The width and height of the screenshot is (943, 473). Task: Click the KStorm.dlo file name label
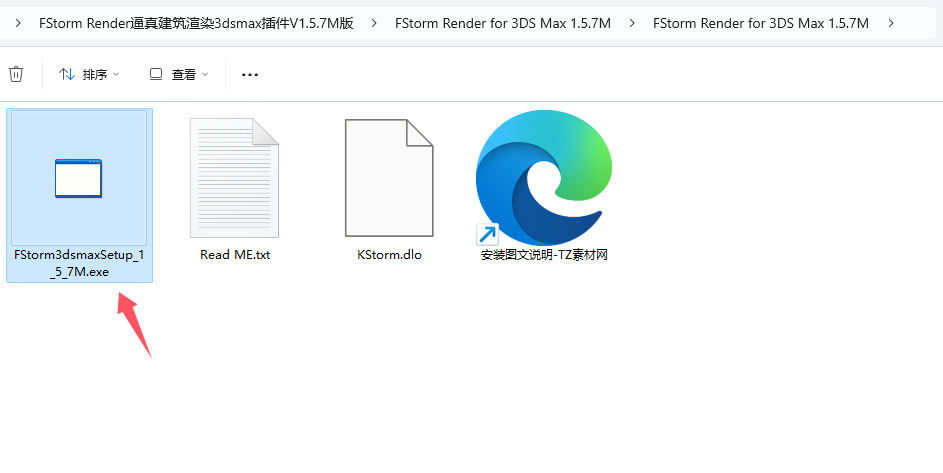click(x=389, y=255)
